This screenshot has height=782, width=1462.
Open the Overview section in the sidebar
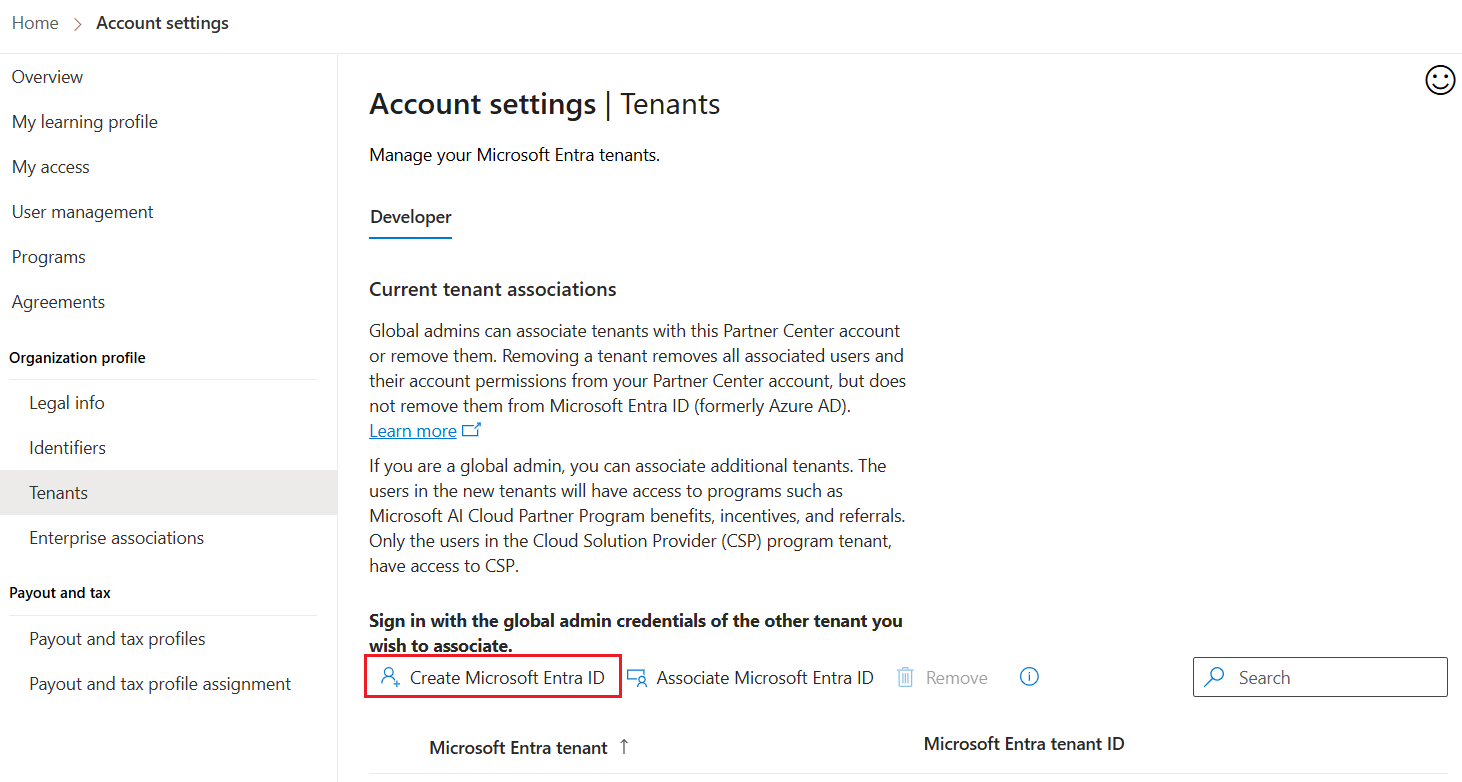pyautogui.click(x=47, y=76)
